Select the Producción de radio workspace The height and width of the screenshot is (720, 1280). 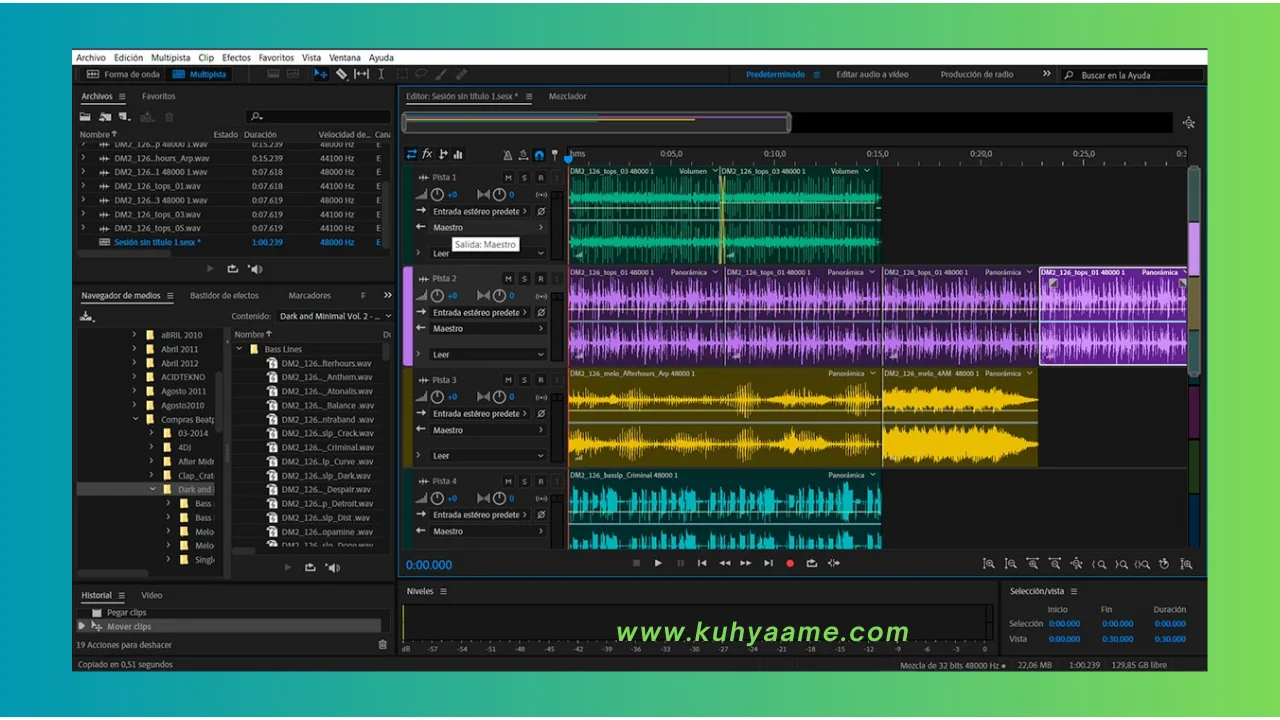976,74
